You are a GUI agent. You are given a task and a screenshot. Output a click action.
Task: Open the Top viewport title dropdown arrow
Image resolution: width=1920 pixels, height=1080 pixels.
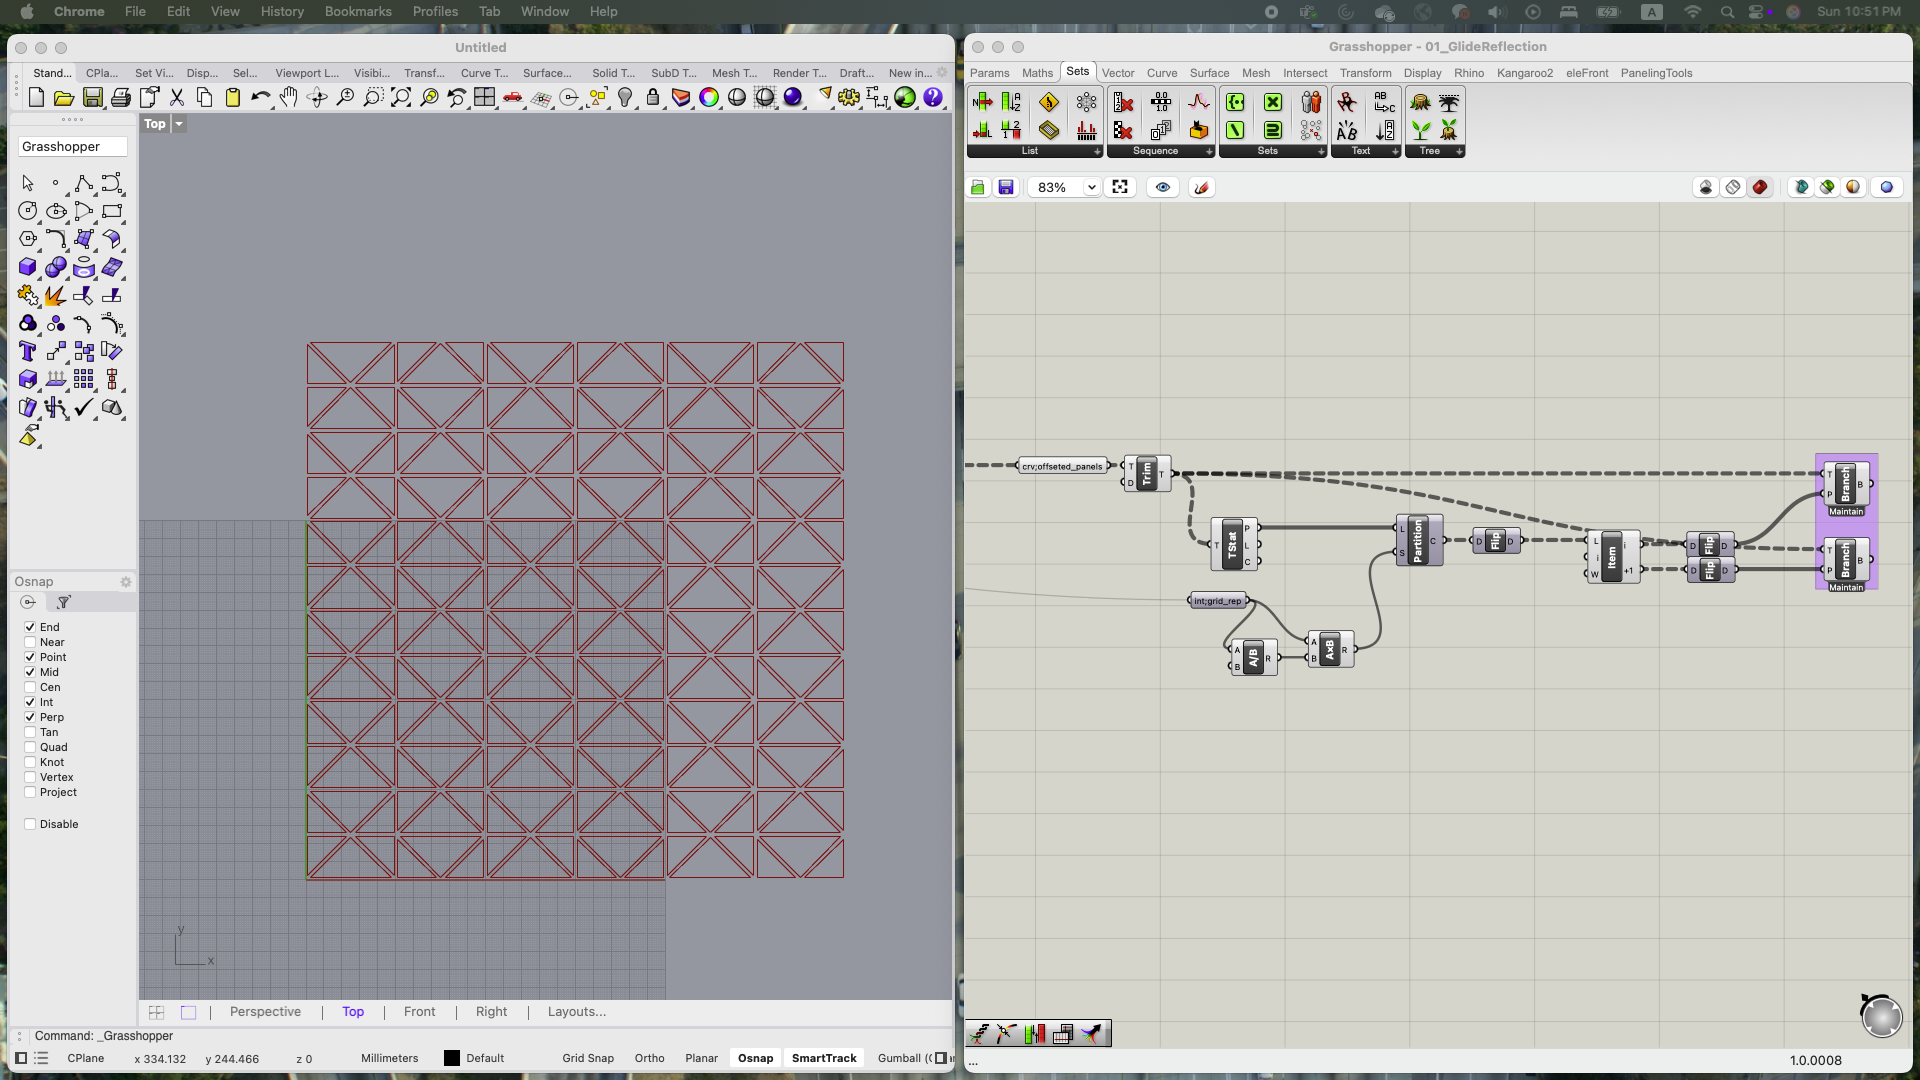[179, 124]
